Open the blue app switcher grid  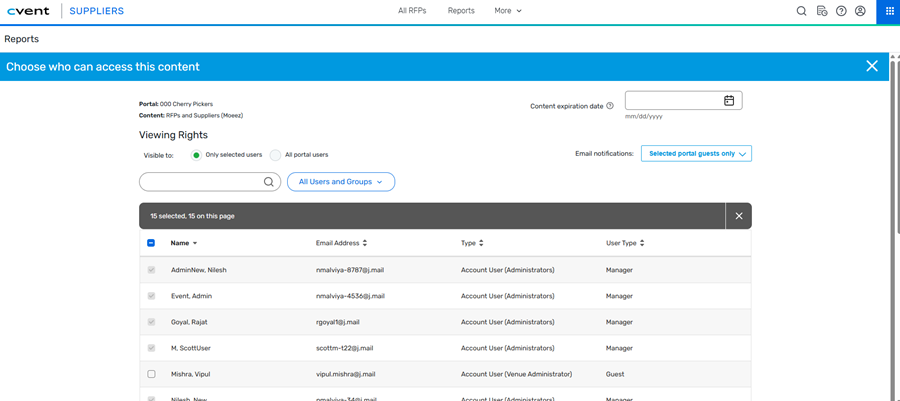888,11
